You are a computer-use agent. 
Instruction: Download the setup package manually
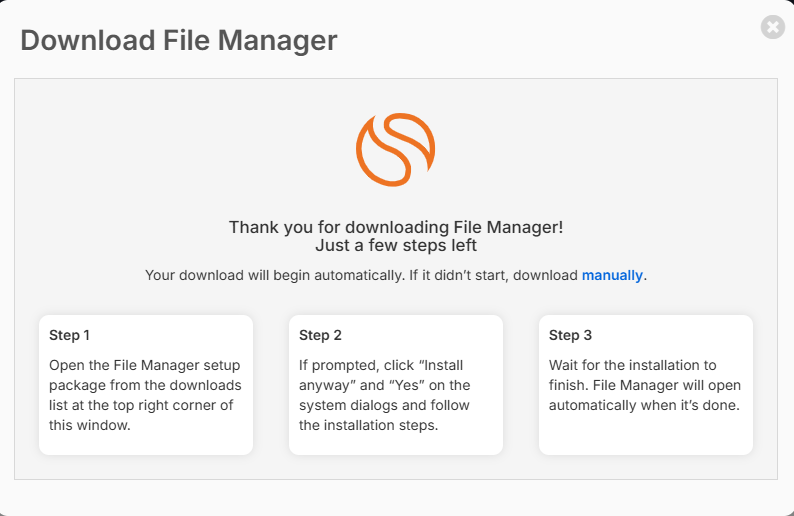point(612,275)
